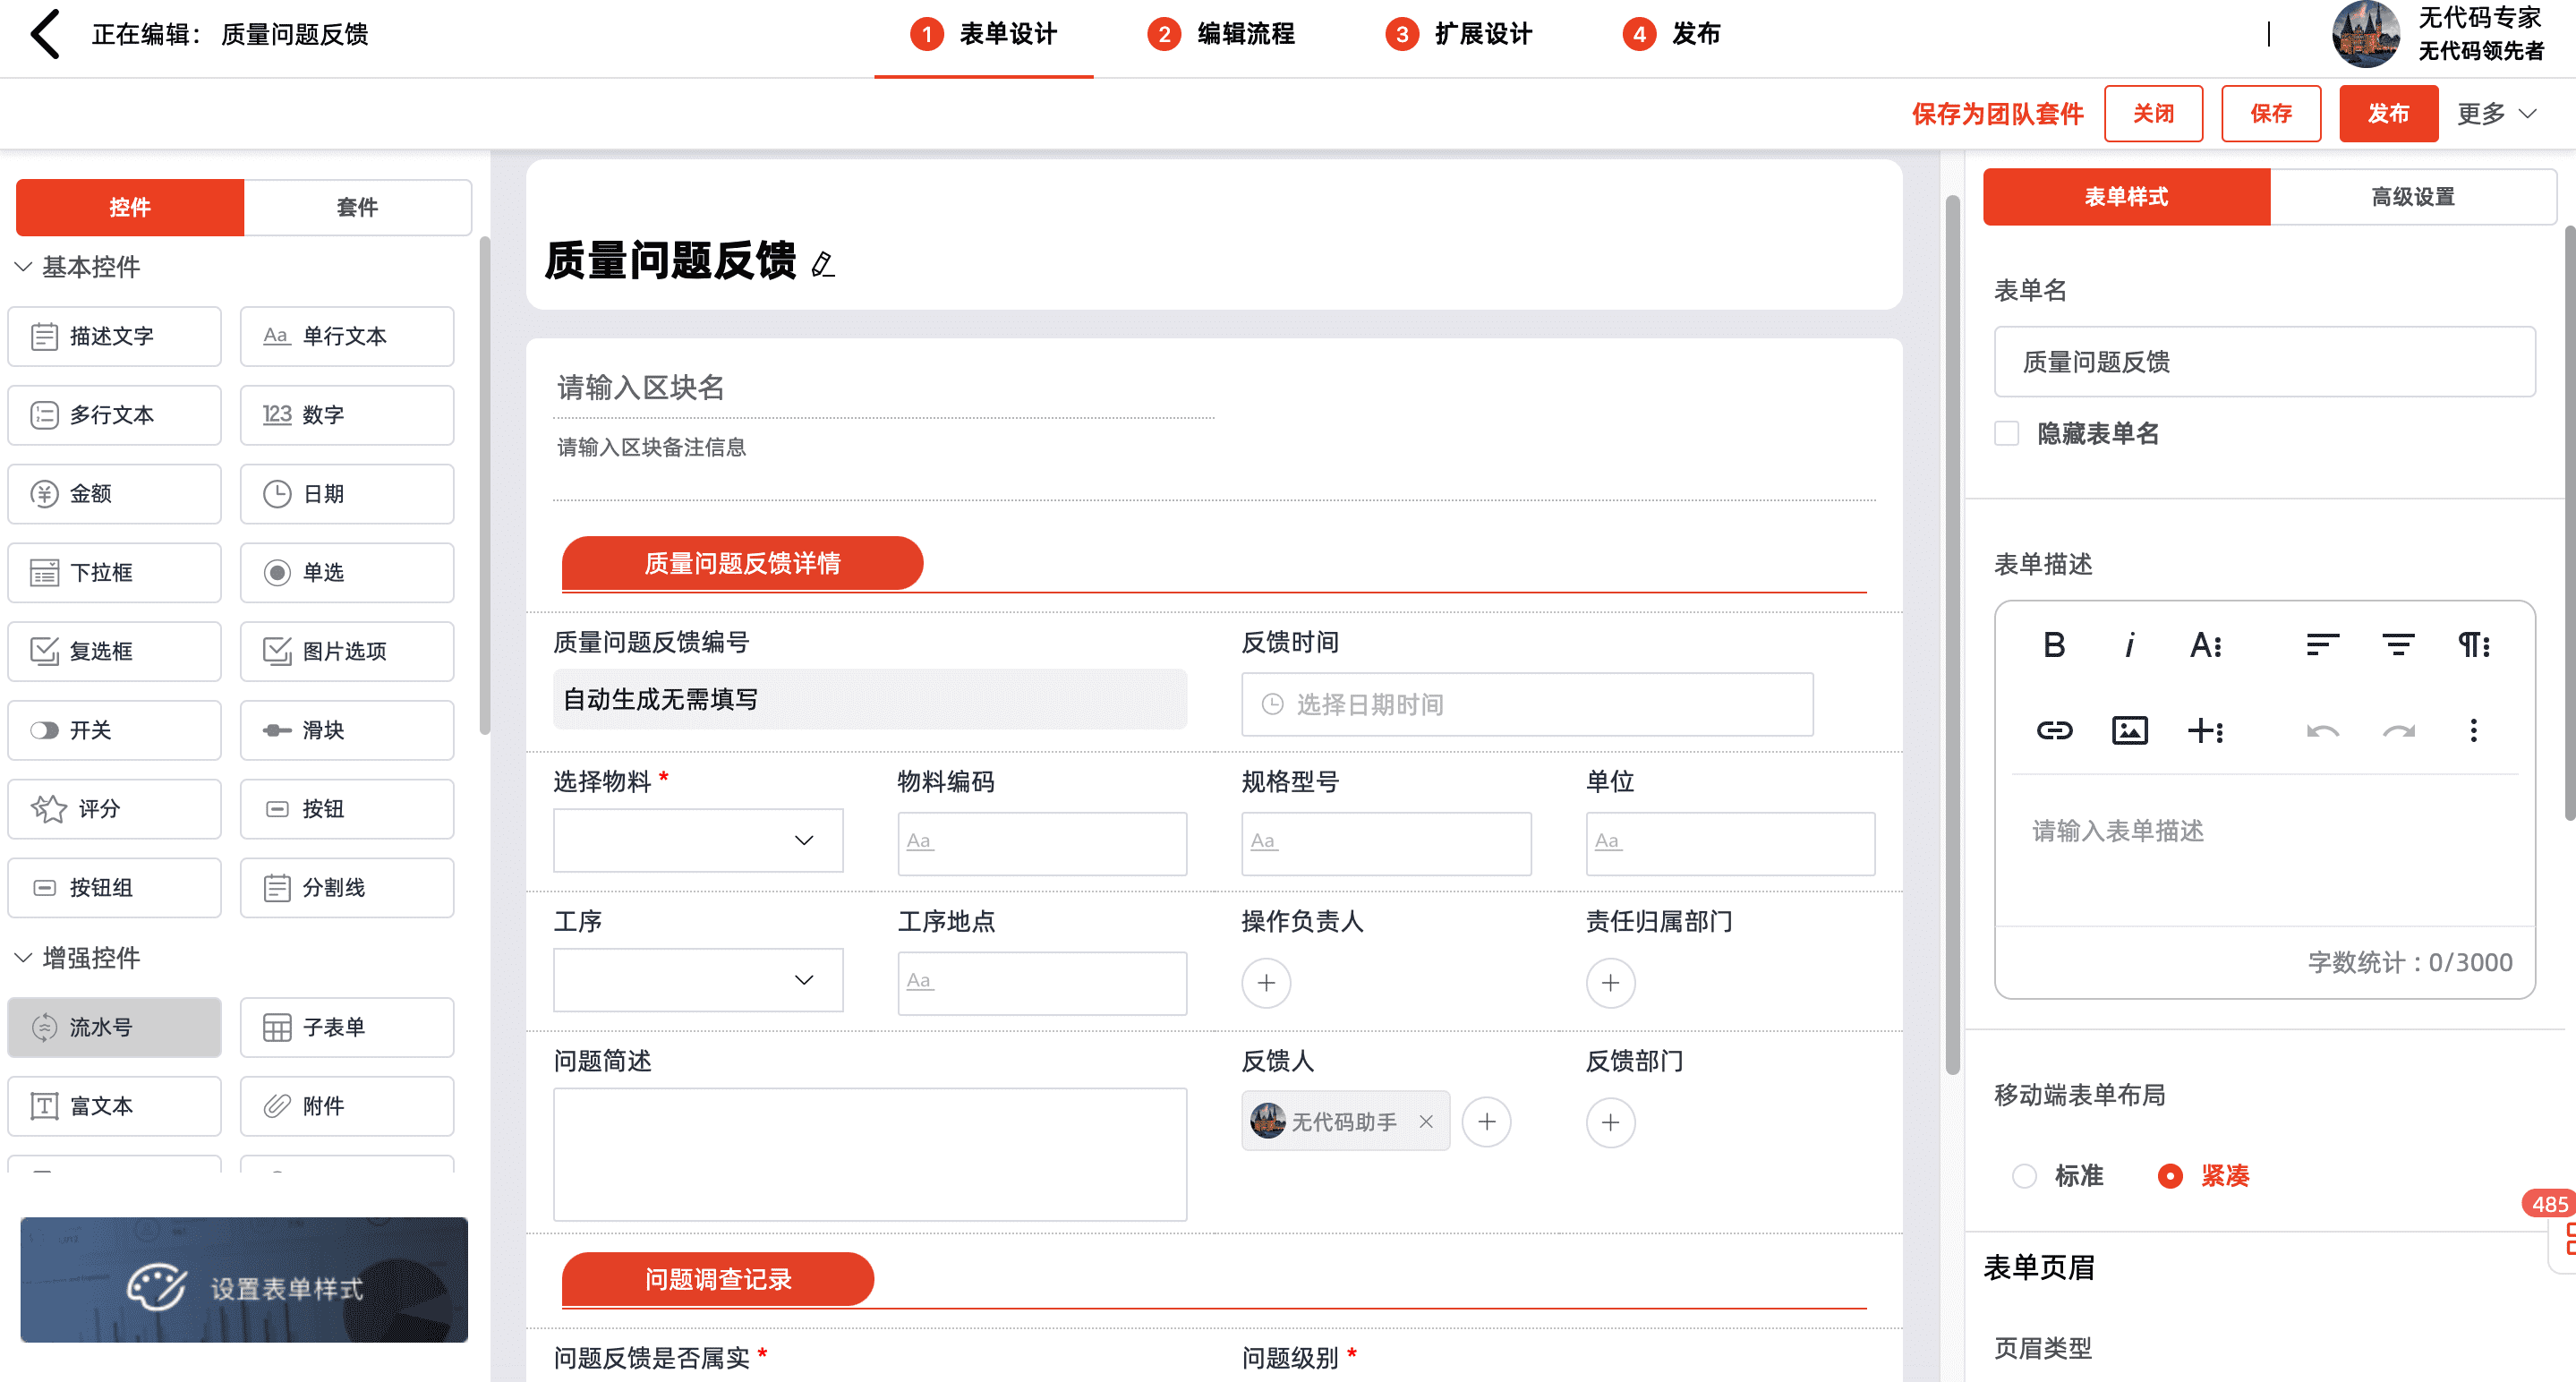Switch to the 高级设置 tab
Screen dimensions: 2576x1382
[x=2412, y=197]
